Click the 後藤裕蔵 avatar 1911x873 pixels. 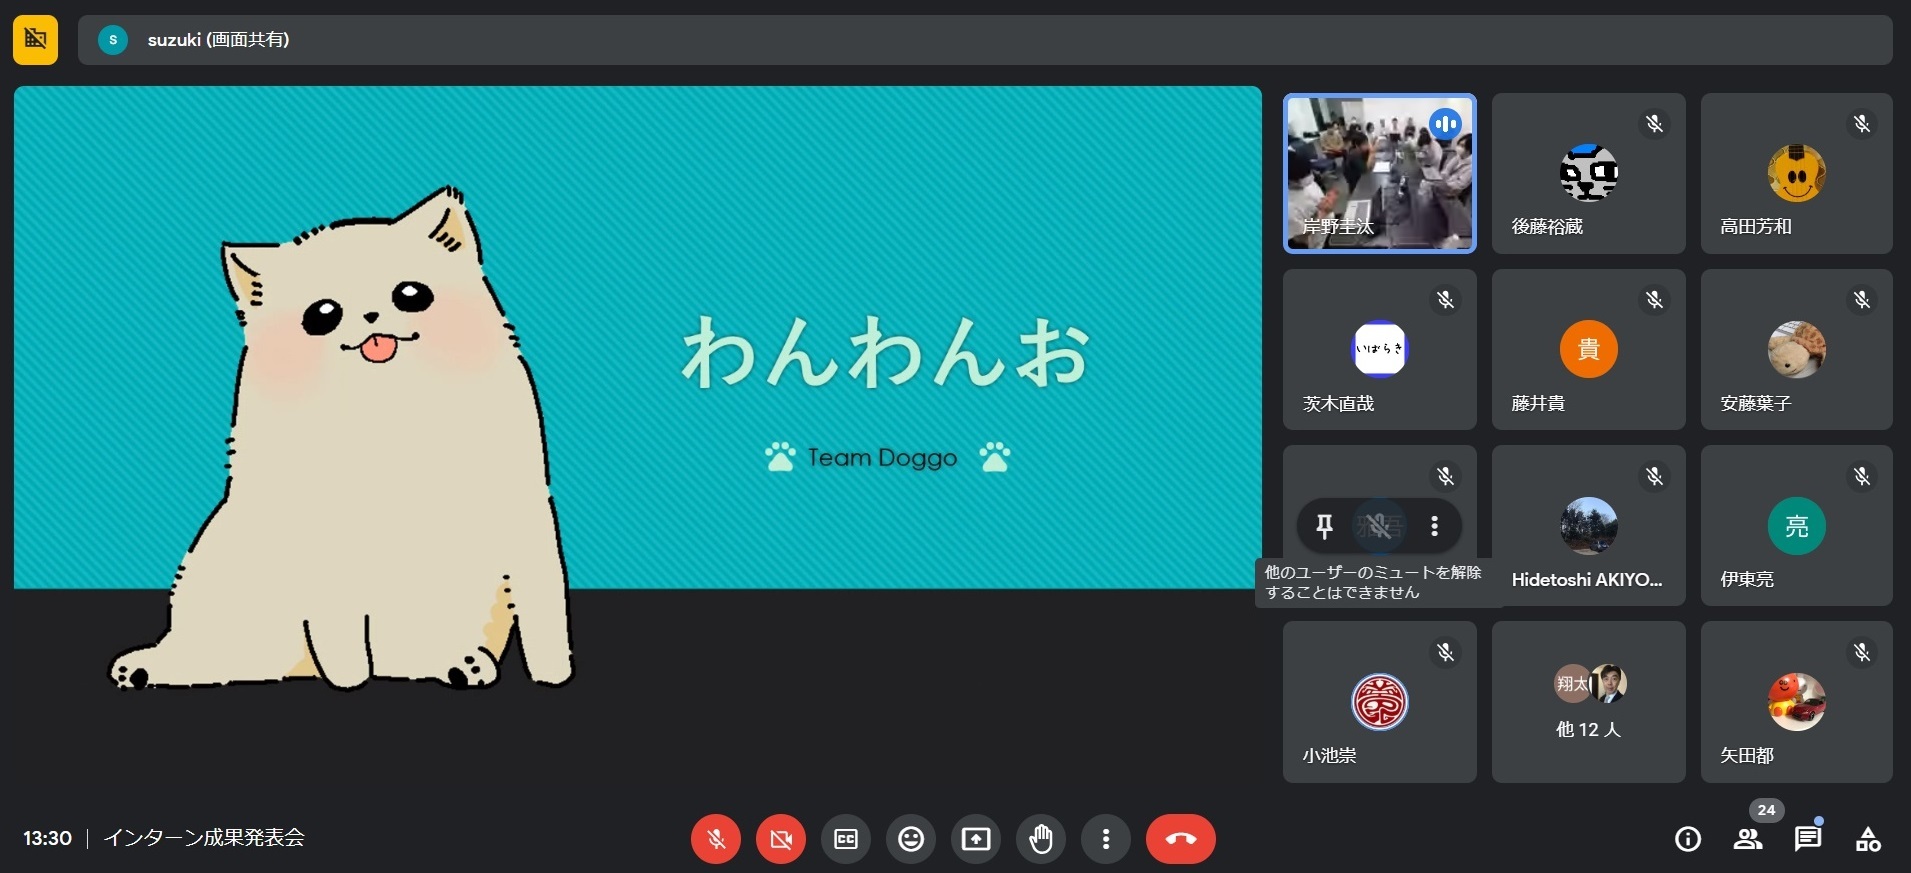tap(1589, 173)
